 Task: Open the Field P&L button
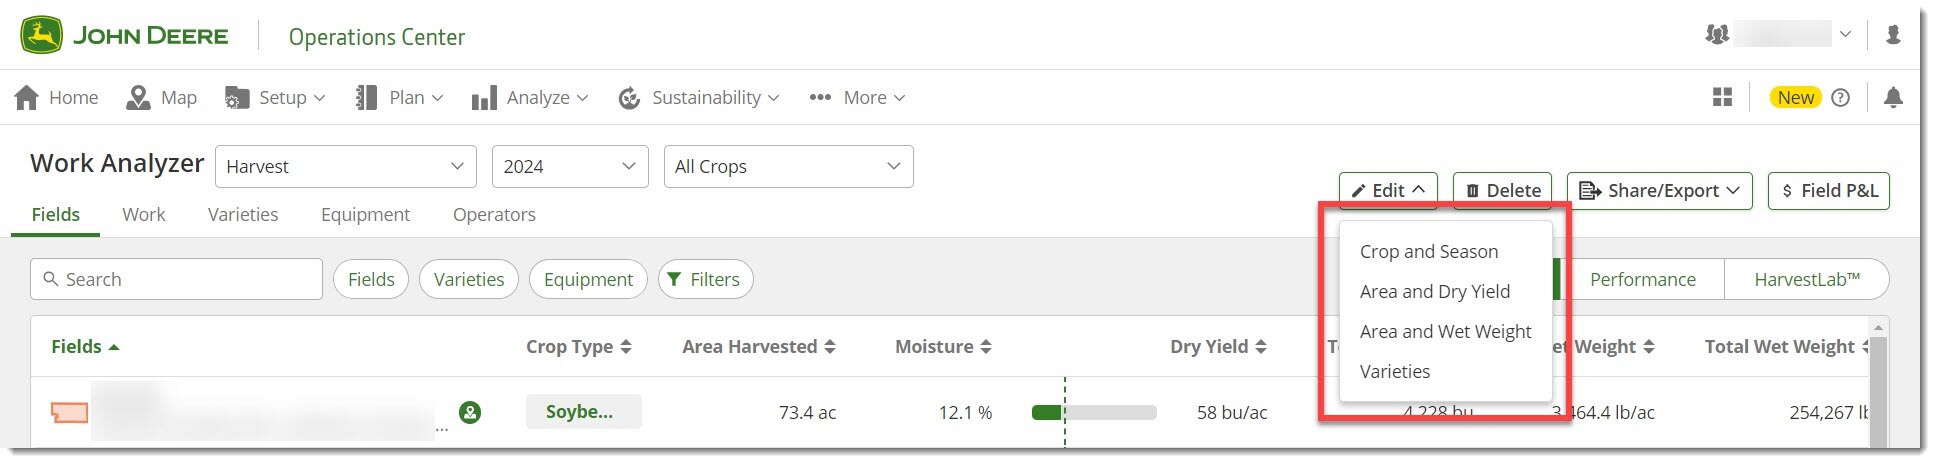(x=1829, y=190)
